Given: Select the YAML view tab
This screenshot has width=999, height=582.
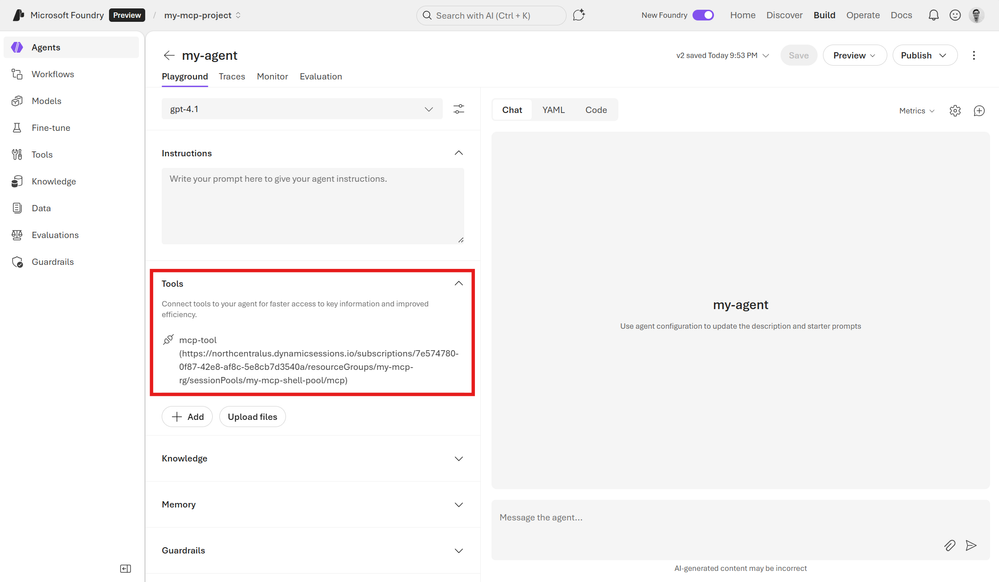Looking at the screenshot, I should coord(554,110).
